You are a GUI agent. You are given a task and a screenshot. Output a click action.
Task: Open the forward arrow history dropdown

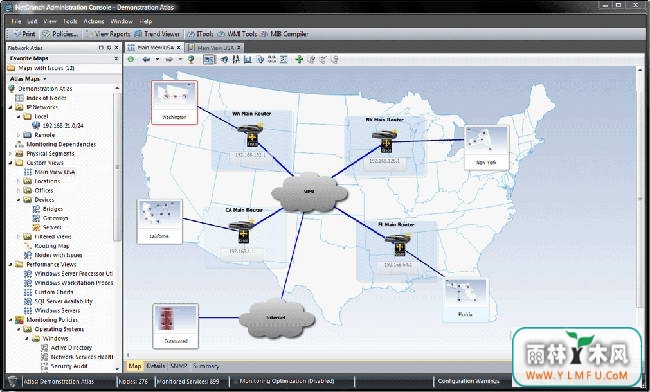[x=180, y=59]
